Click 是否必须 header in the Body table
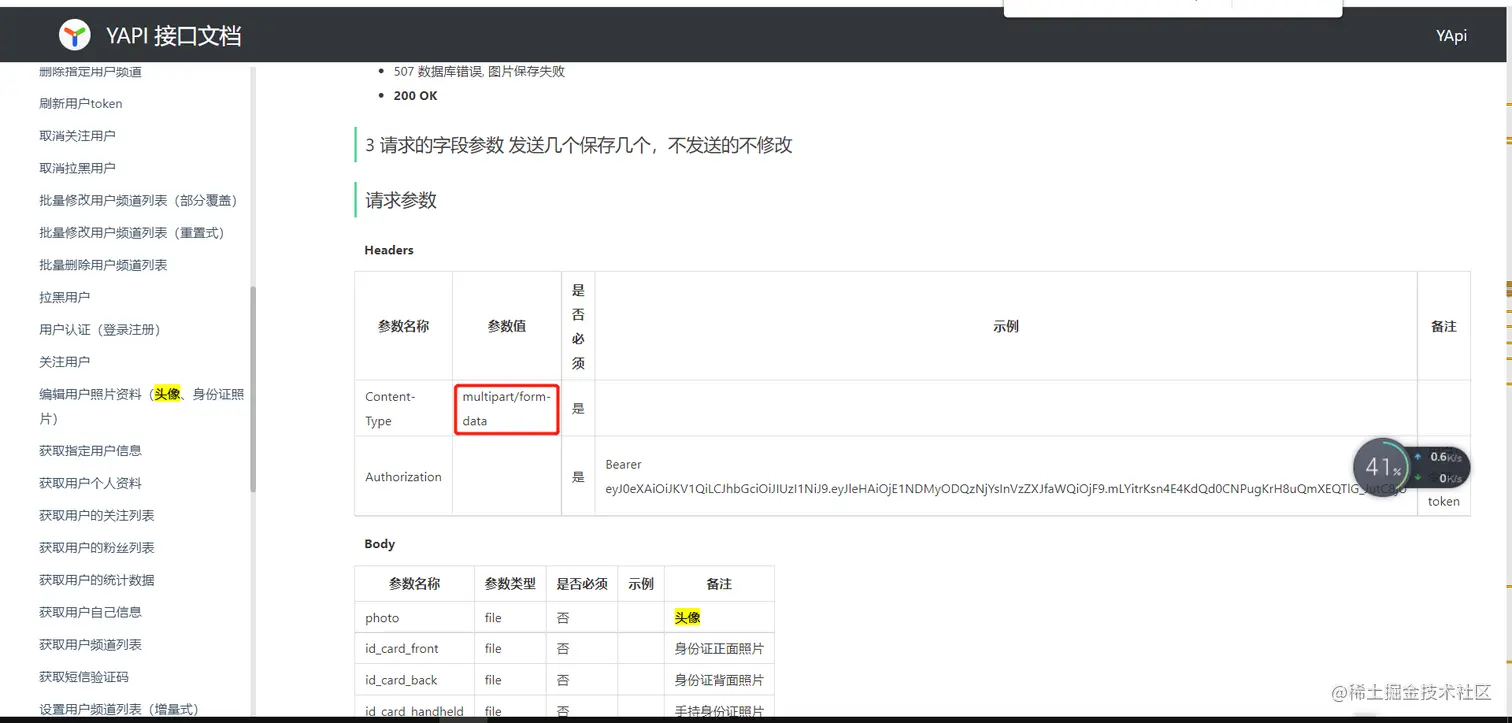This screenshot has width=1512, height=723. click(x=582, y=583)
